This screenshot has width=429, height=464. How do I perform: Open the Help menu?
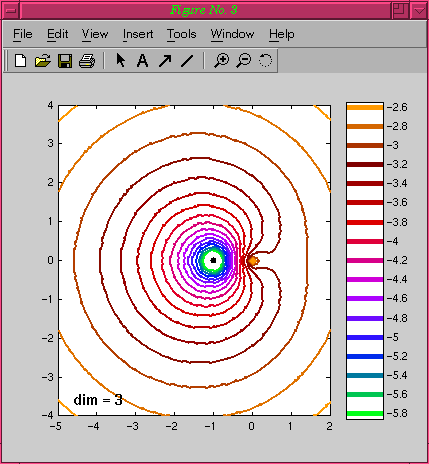282,34
